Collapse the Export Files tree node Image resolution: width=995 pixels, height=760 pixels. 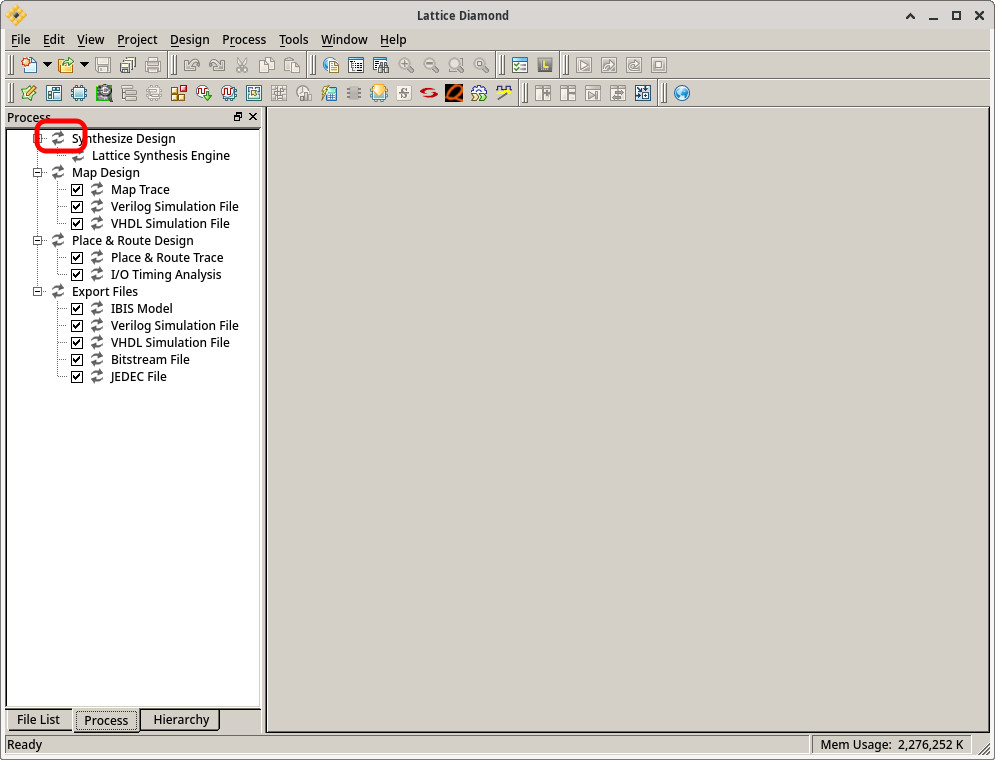pos(37,292)
